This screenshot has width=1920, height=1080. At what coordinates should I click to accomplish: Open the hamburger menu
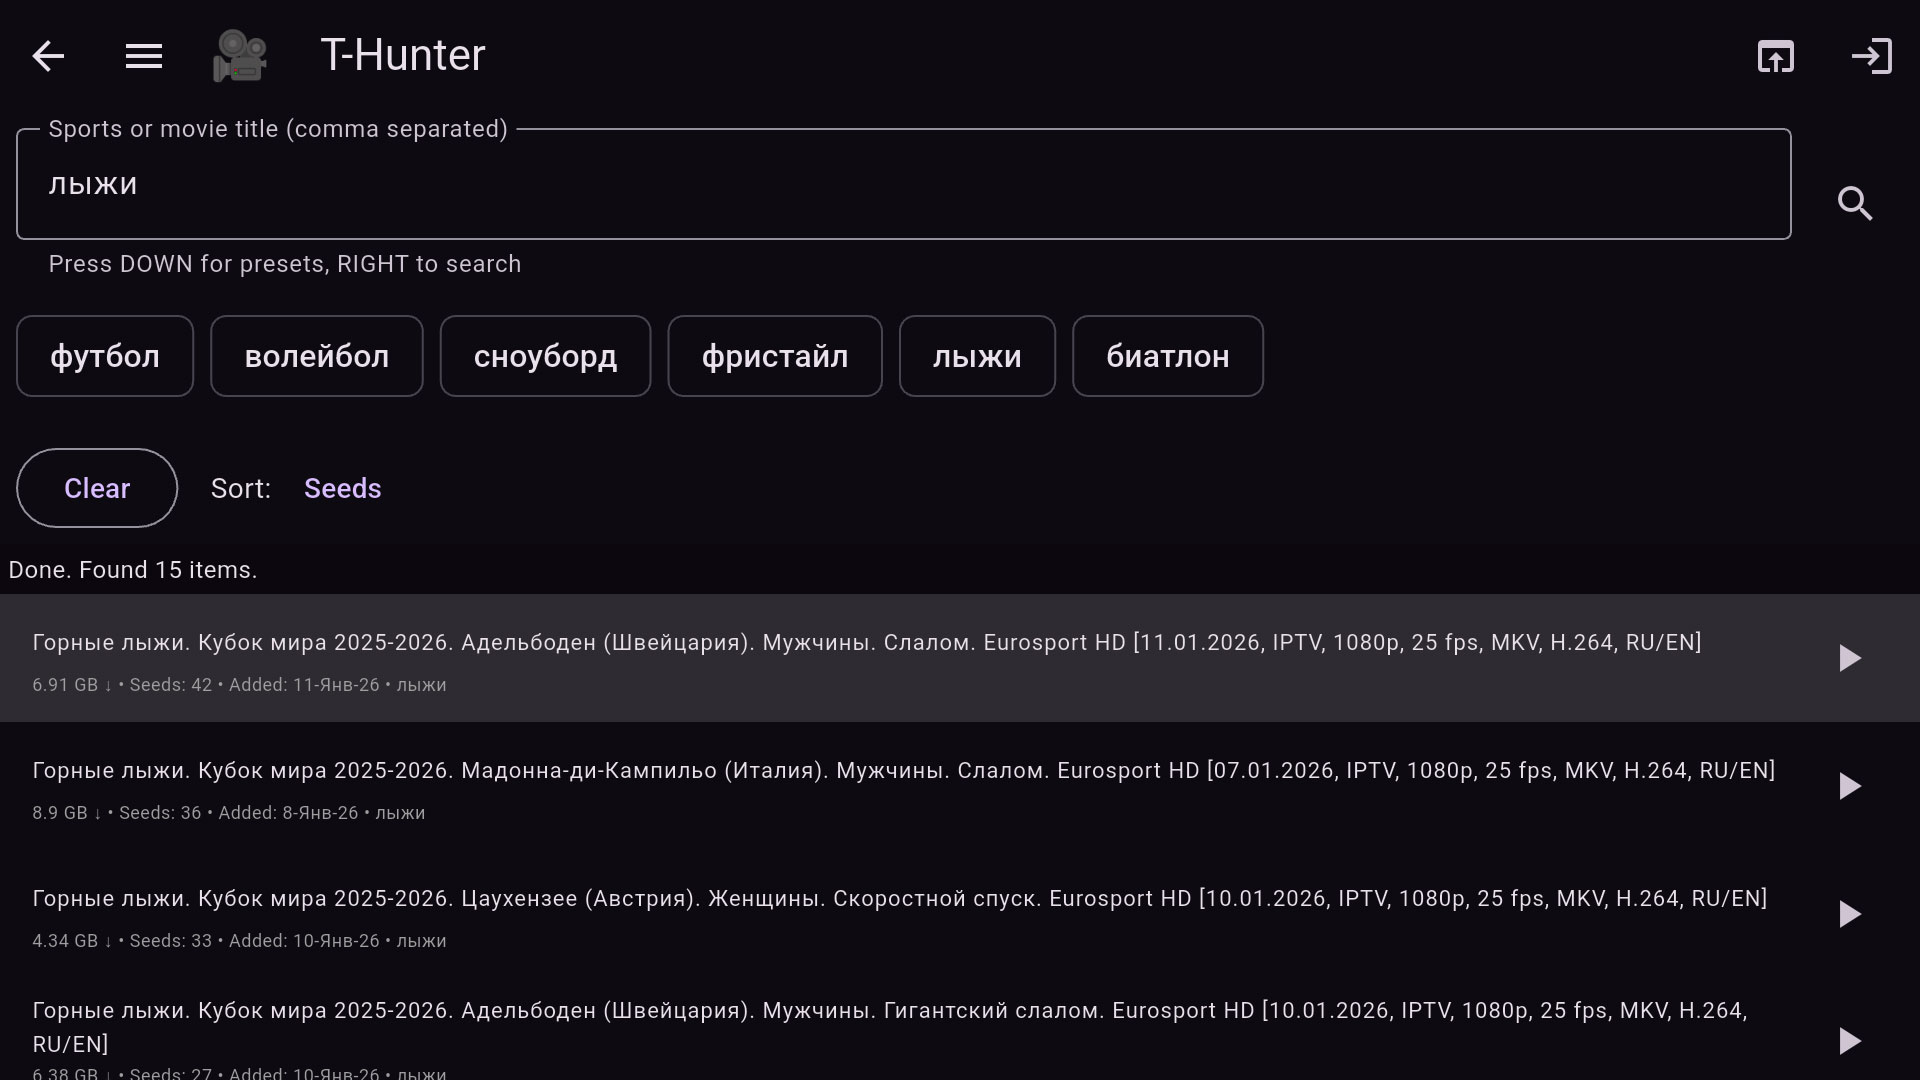pos(144,56)
